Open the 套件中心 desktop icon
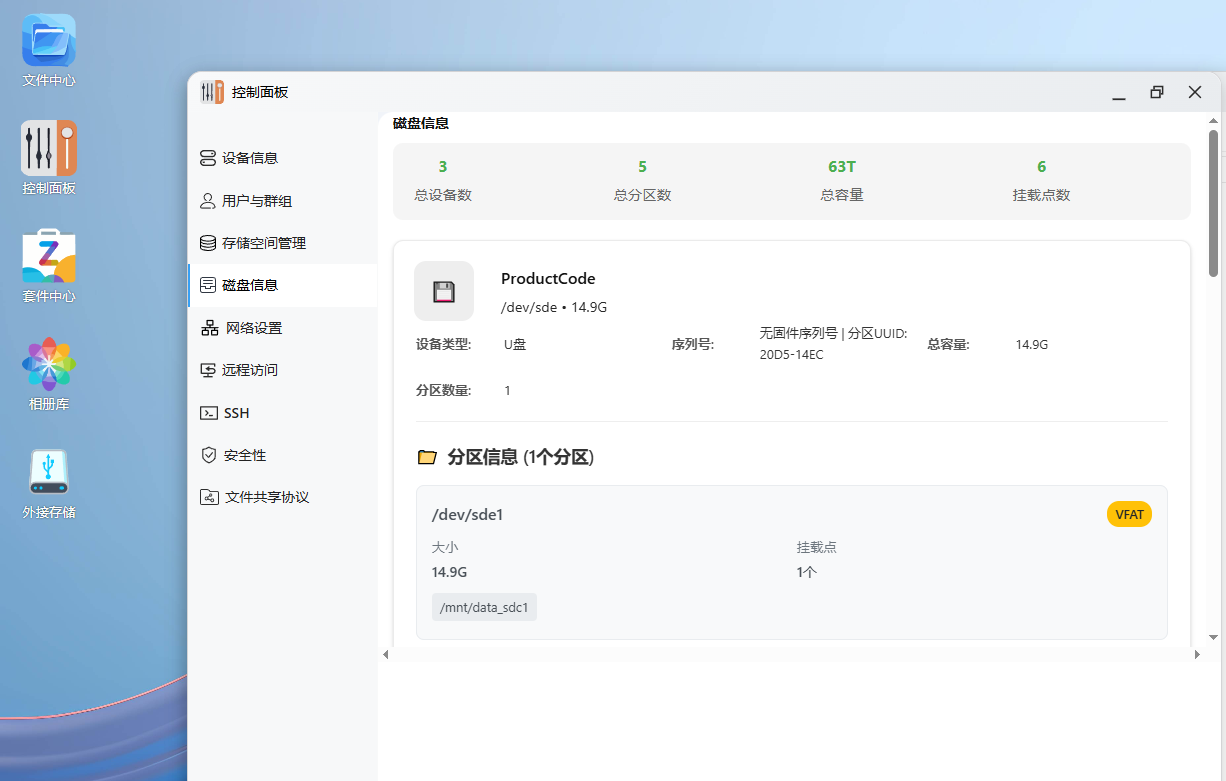This screenshot has width=1226, height=781. tap(49, 258)
